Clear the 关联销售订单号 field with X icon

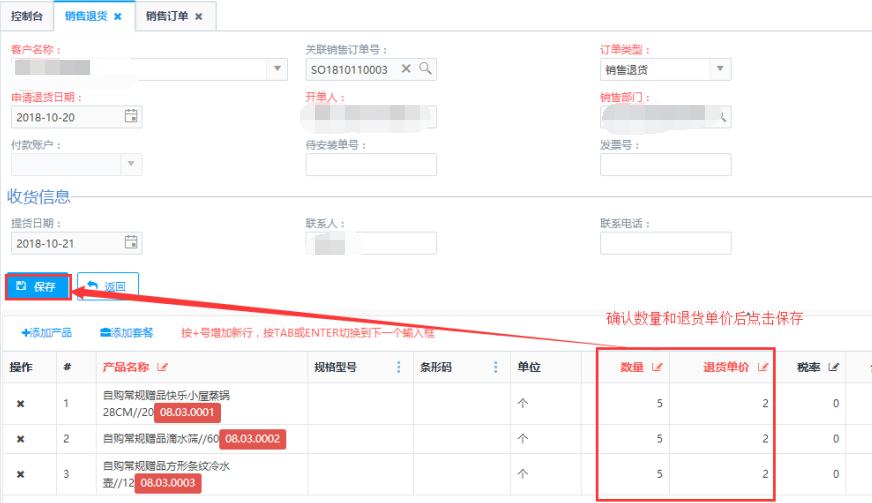406,69
